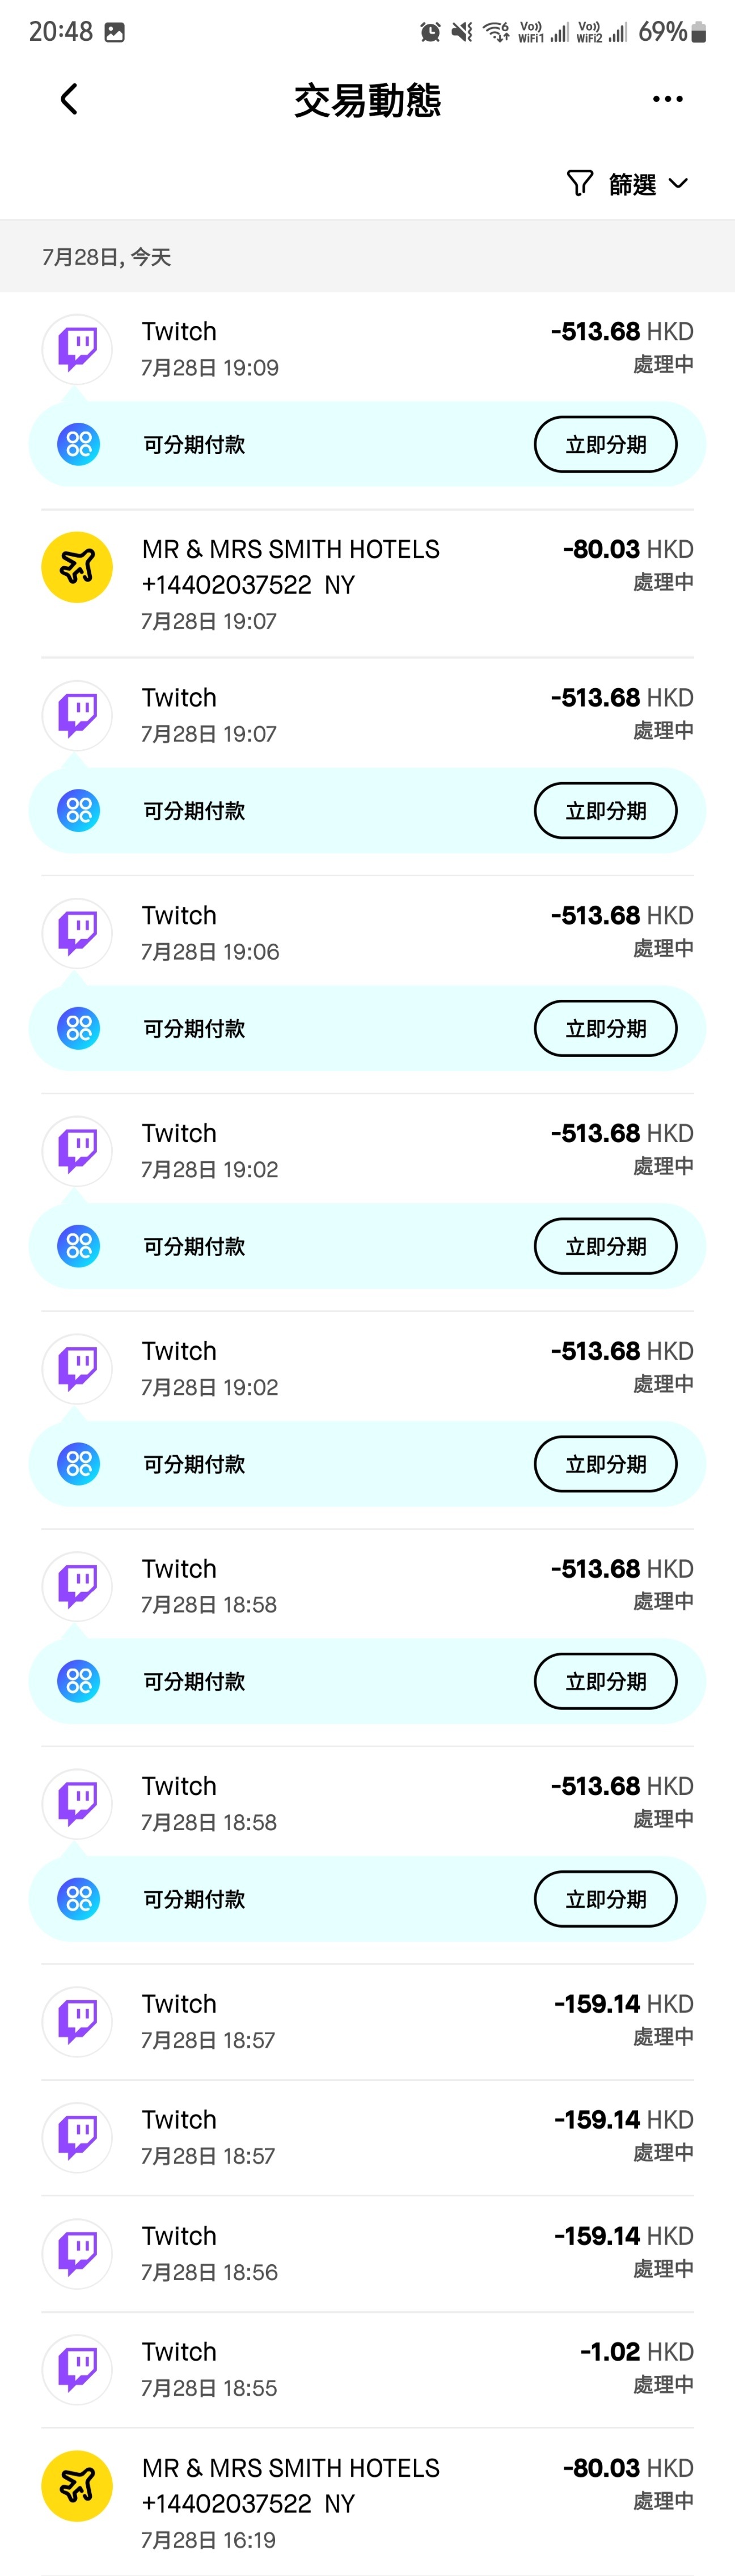Click installment icon under 19:09 Twitch charge
The image size is (735, 2576).
(78, 444)
